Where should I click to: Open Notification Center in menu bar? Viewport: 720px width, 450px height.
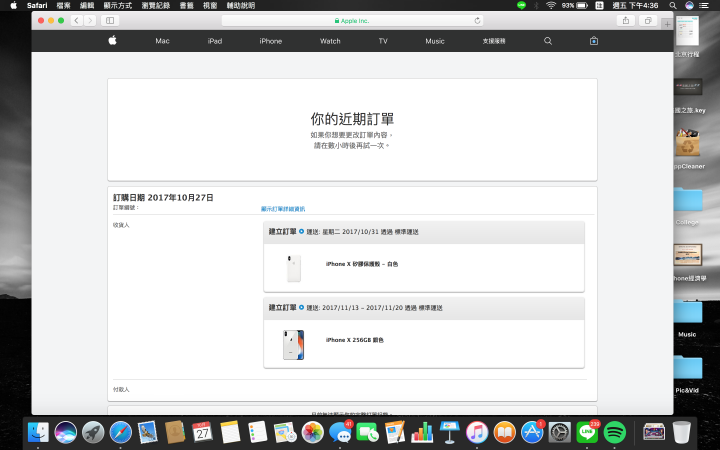coord(703,6)
